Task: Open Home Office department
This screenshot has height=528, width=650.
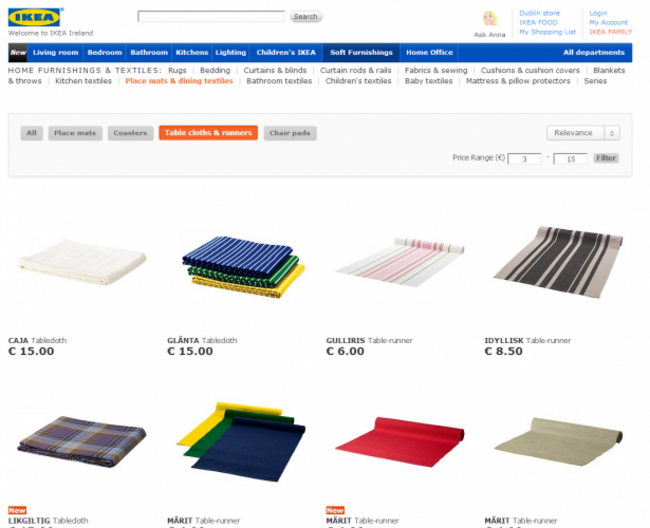Action: click(429, 53)
